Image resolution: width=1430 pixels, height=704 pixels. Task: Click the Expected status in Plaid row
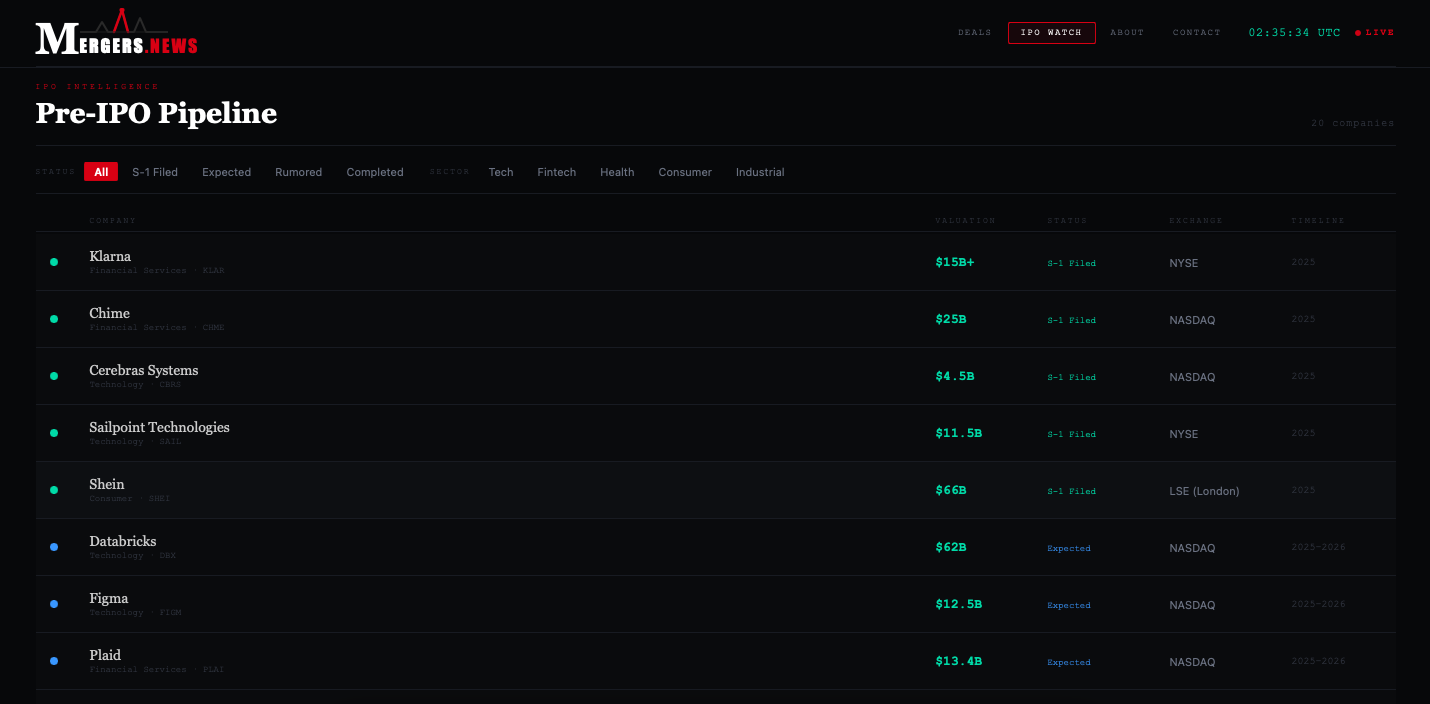click(x=1069, y=662)
